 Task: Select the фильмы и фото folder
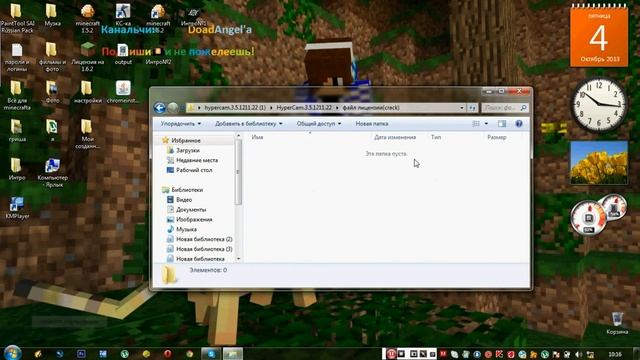pyautogui.click(x=52, y=57)
